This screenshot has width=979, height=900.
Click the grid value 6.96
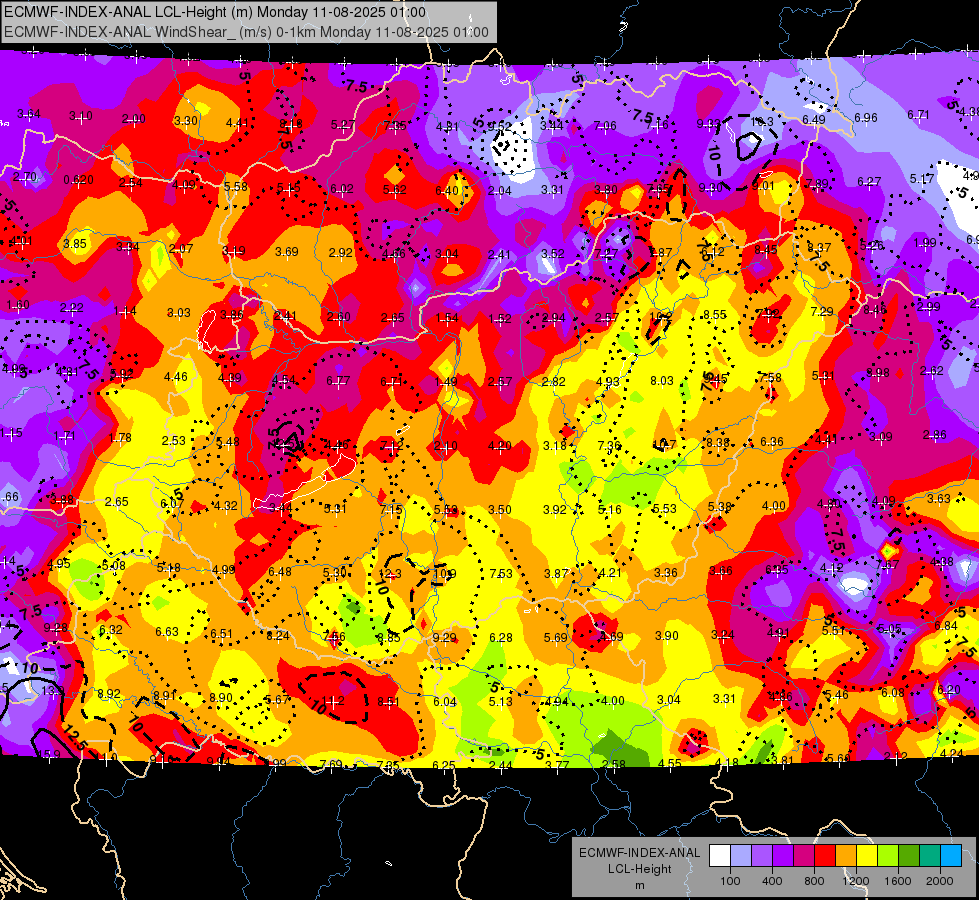[x=866, y=117]
